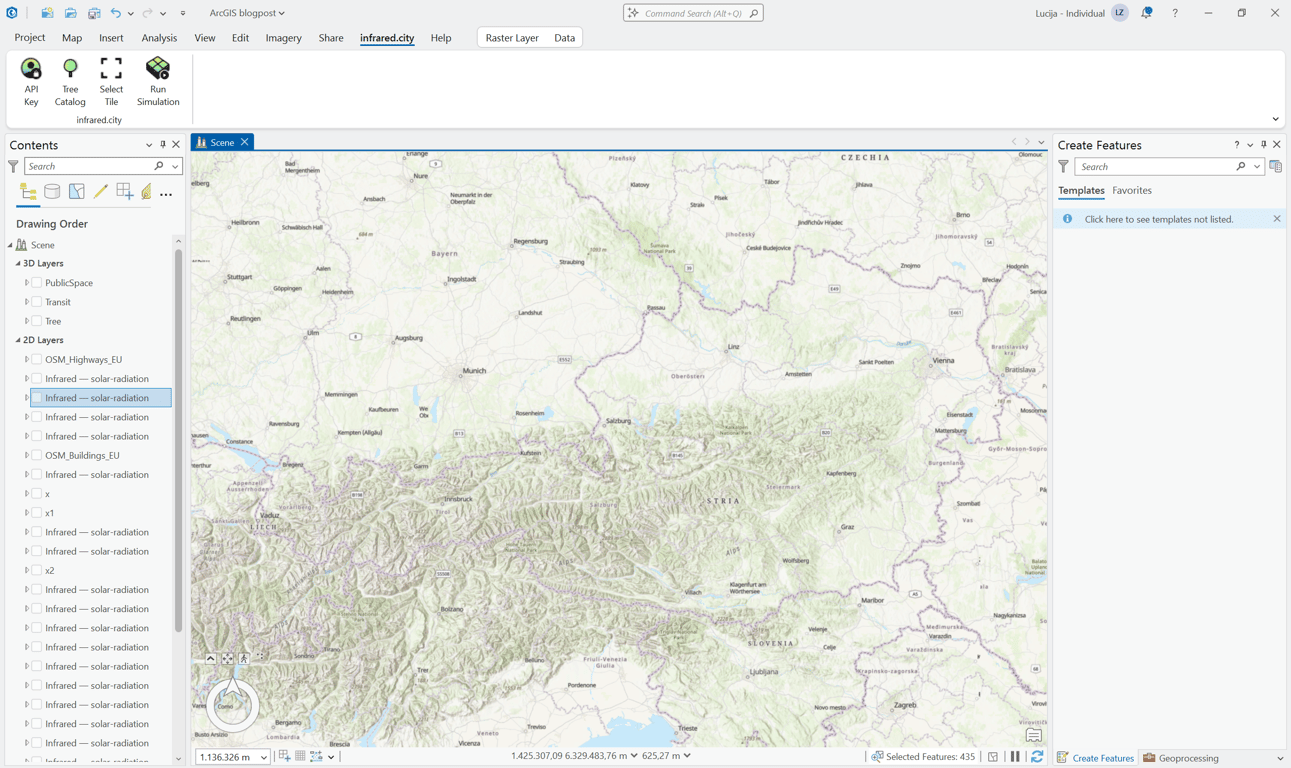Open the Create Features pane help
This screenshot has height=768, width=1291.
coord(1236,145)
